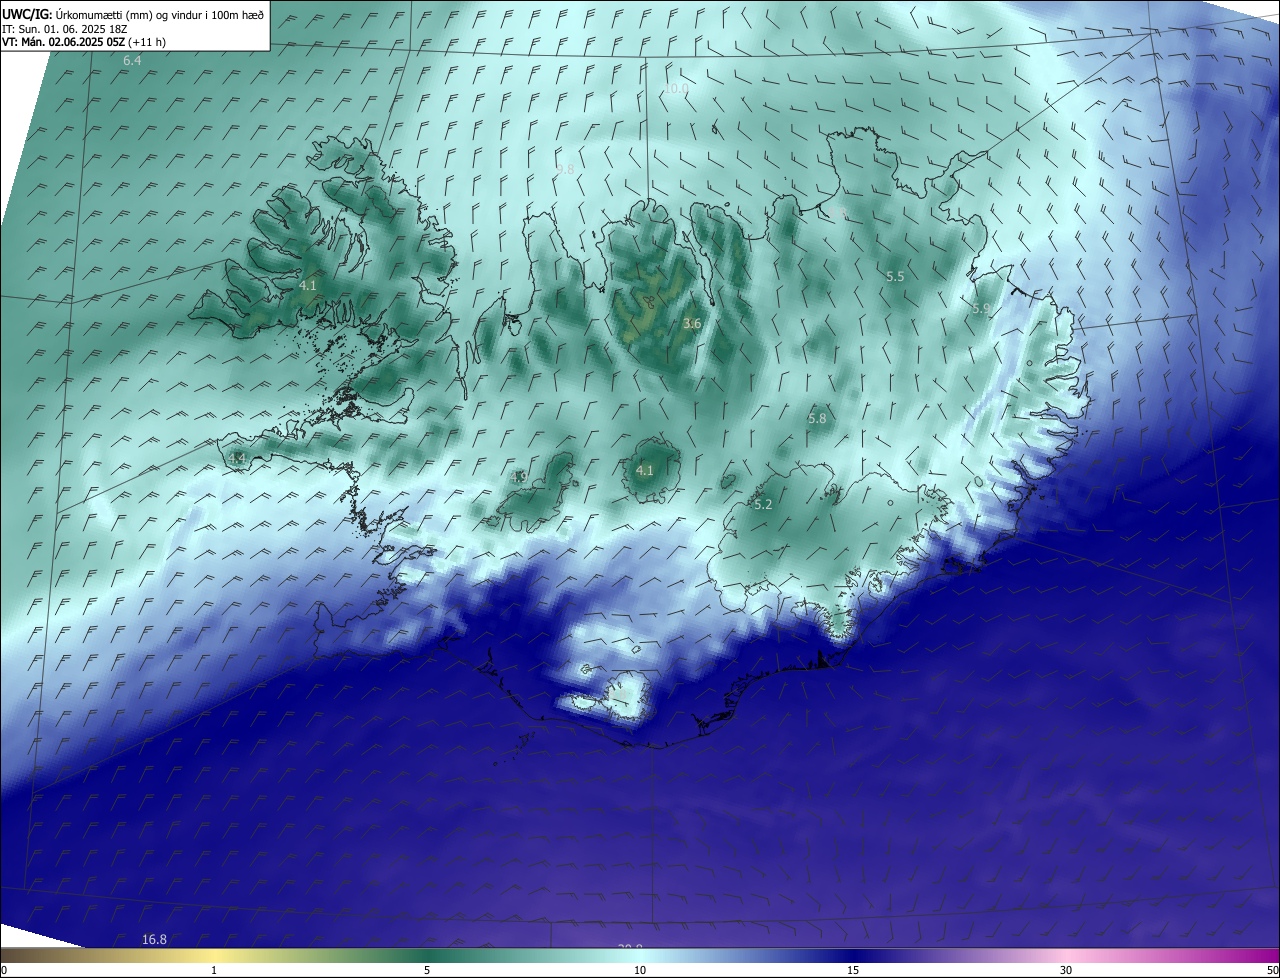Click the map value label 9.8

[x=565, y=169]
